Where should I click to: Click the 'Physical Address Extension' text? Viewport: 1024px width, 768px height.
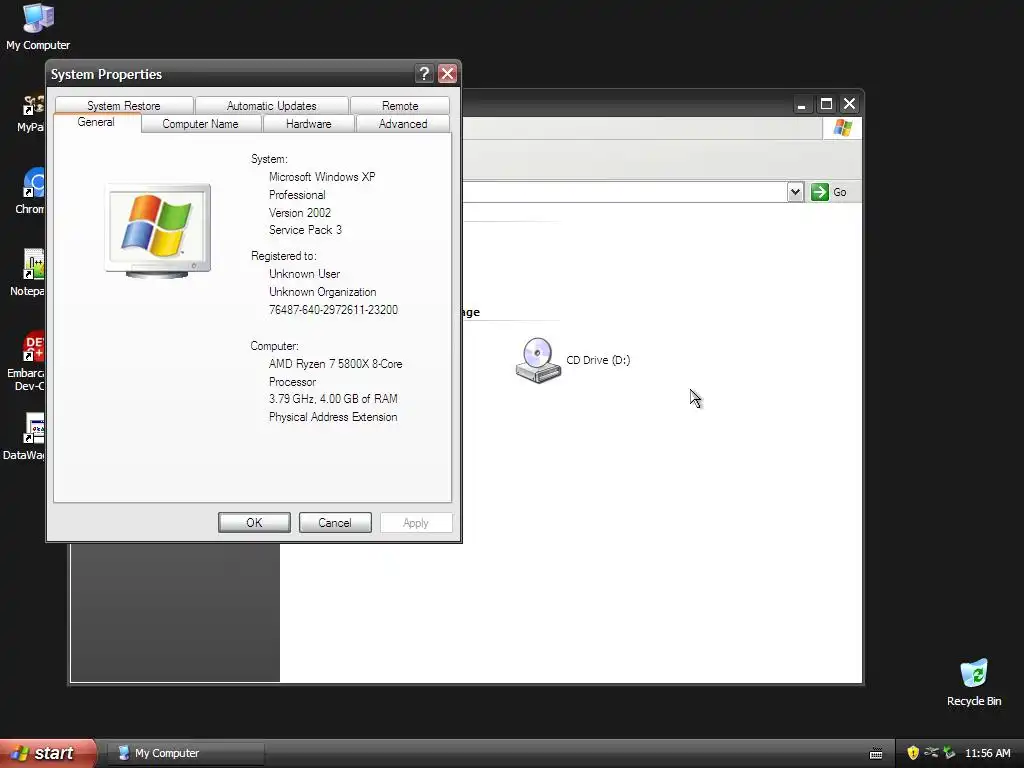333,417
